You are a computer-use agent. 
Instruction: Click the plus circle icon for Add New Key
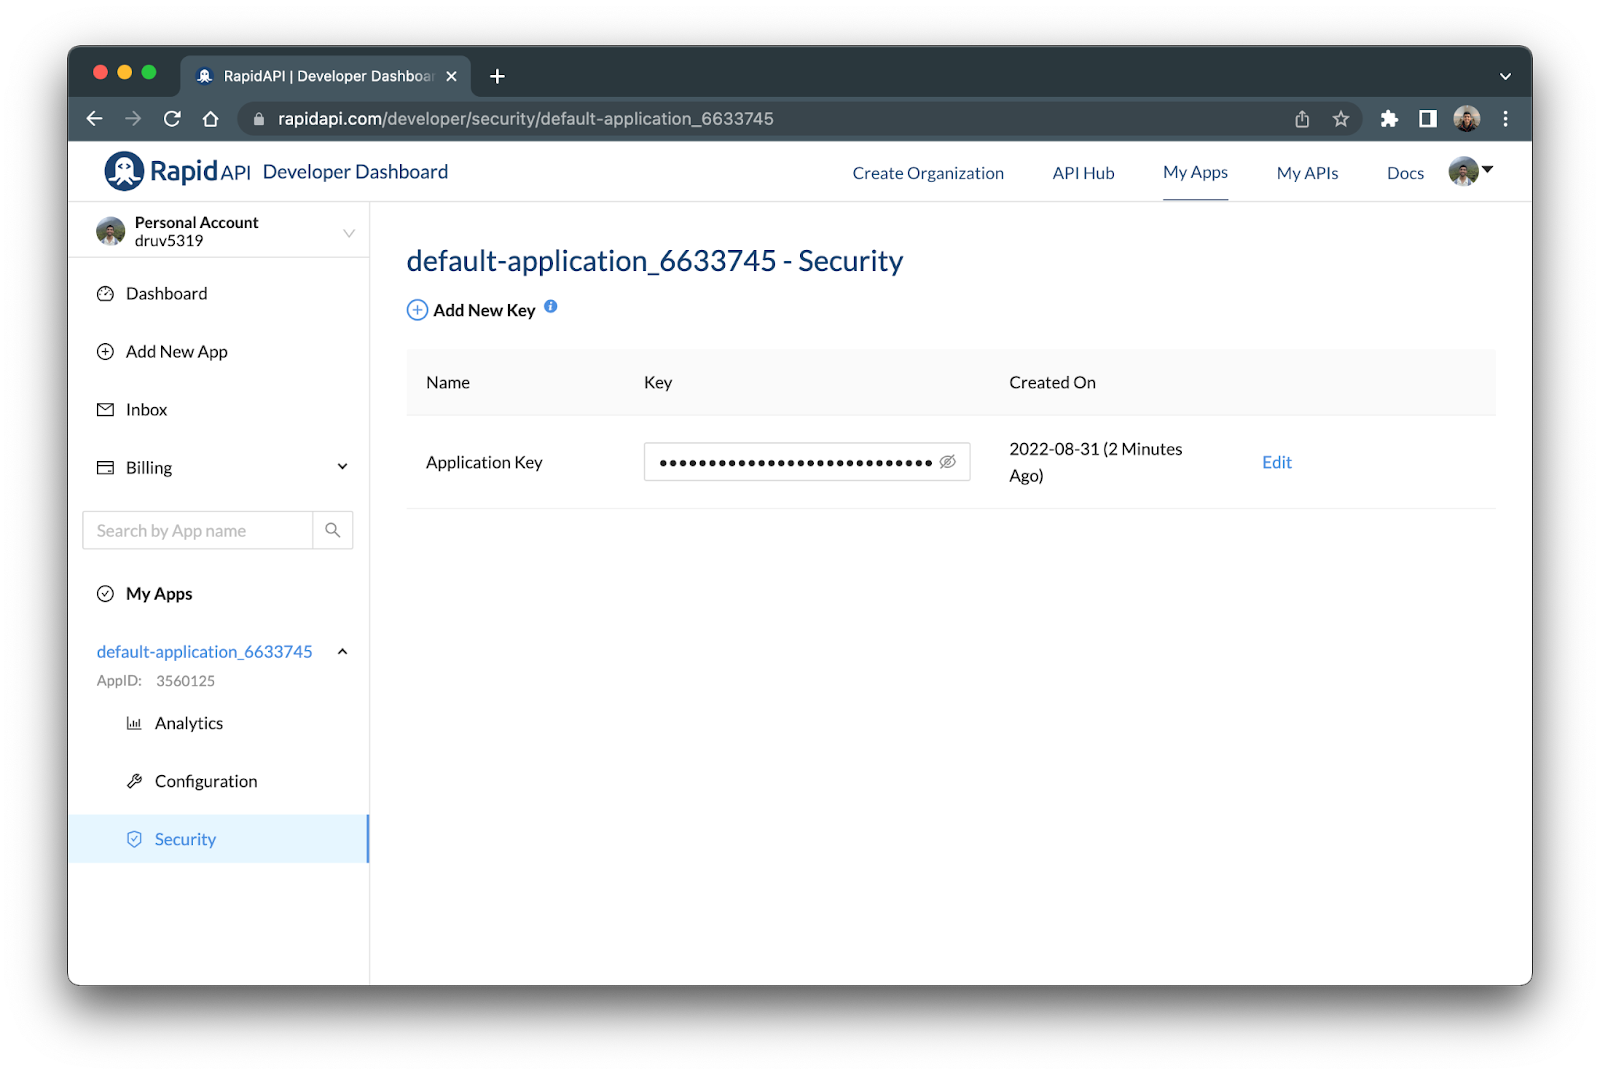click(417, 310)
